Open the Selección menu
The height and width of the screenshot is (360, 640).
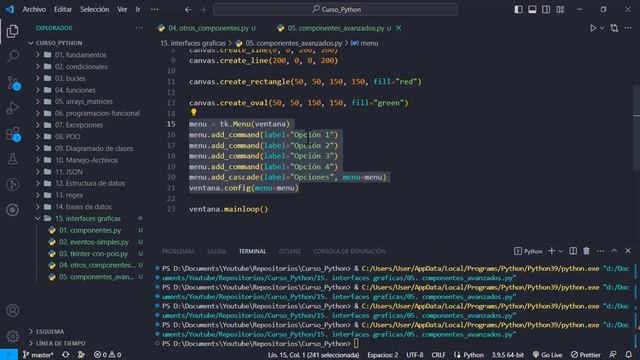point(94,9)
